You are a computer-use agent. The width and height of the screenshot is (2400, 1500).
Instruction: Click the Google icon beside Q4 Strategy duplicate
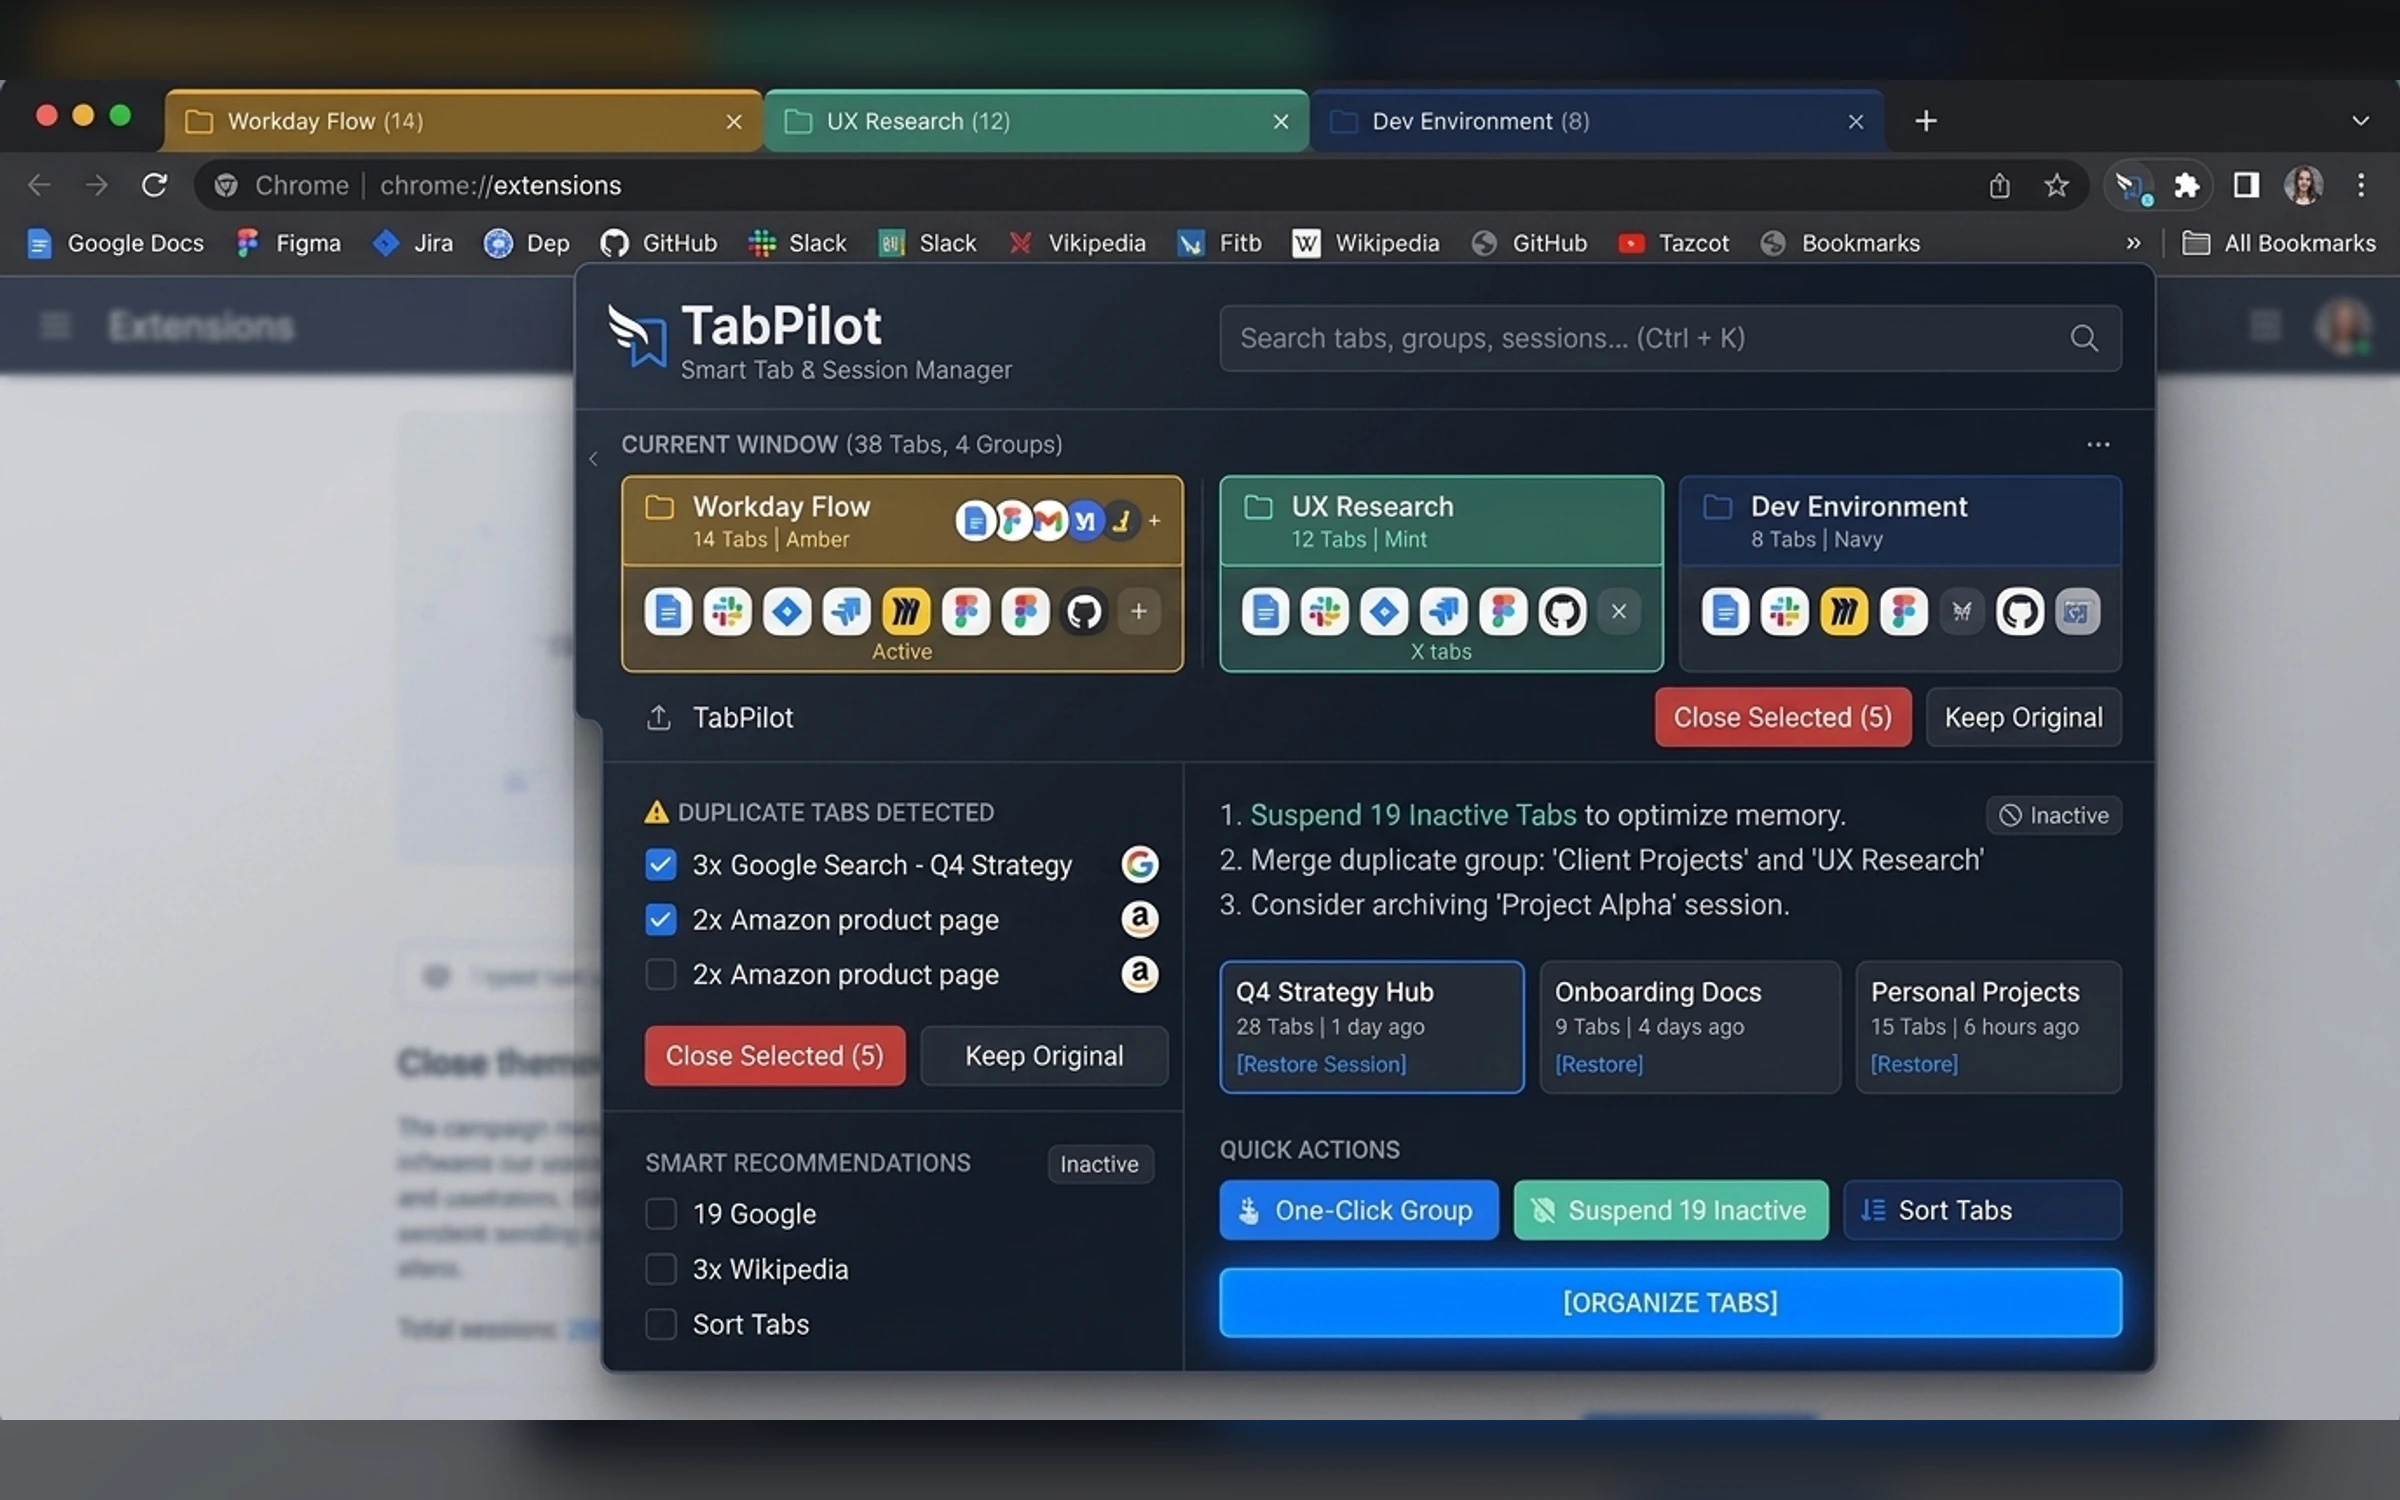[x=1139, y=864]
